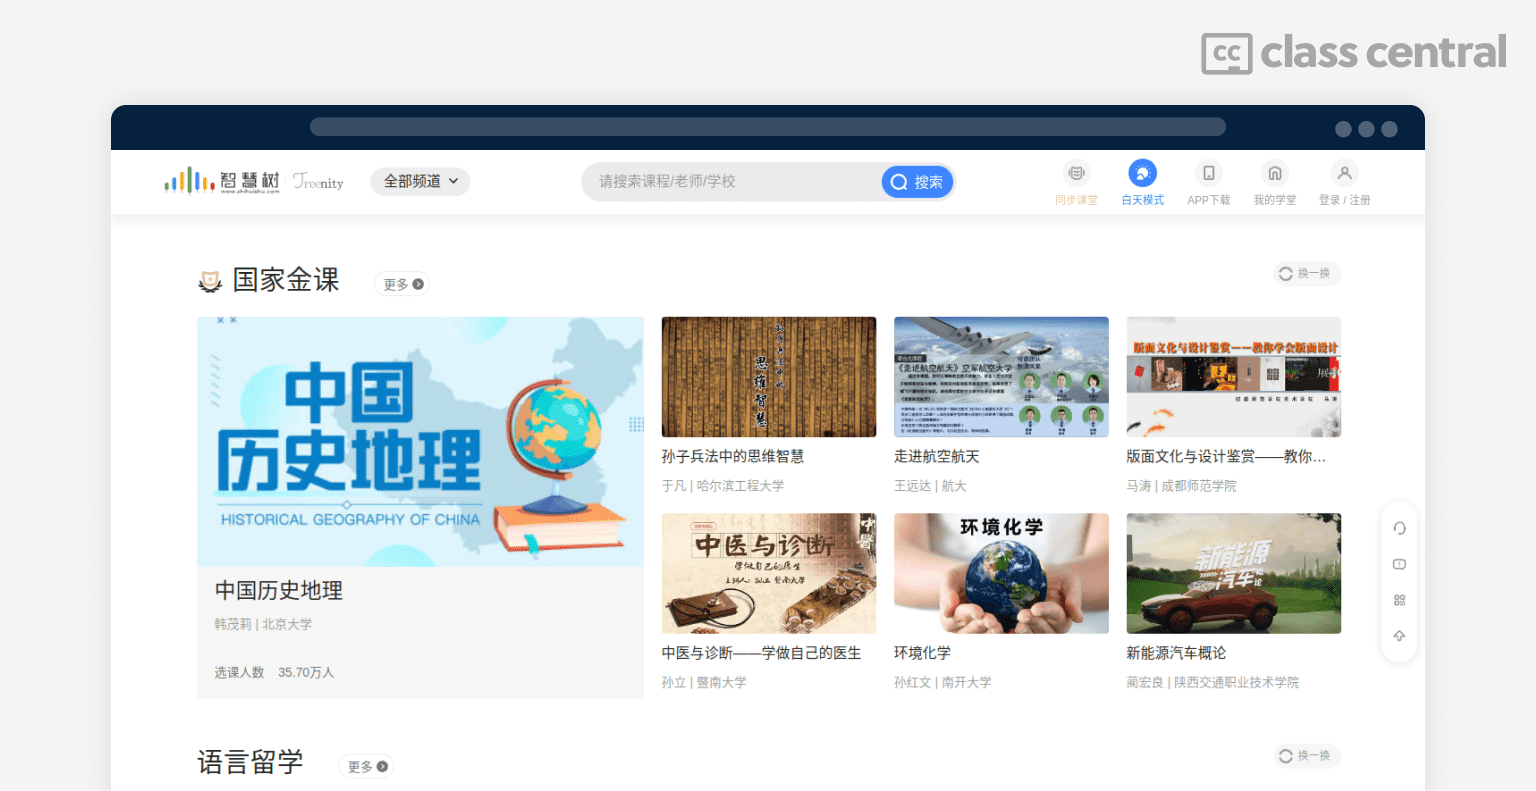Open the APP下载 download icon
Viewport: 1536px width, 791px height.
1208,173
